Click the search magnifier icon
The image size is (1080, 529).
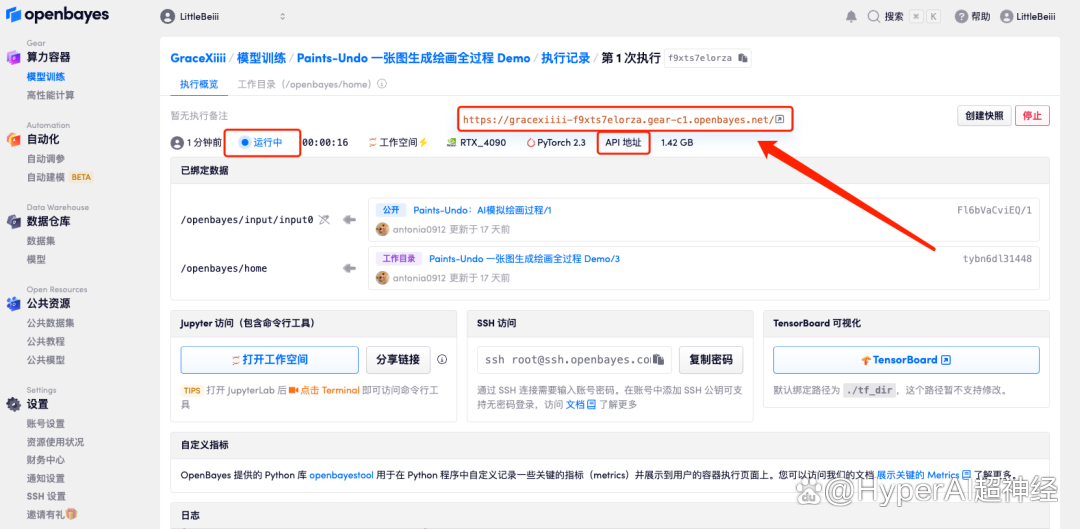point(874,17)
